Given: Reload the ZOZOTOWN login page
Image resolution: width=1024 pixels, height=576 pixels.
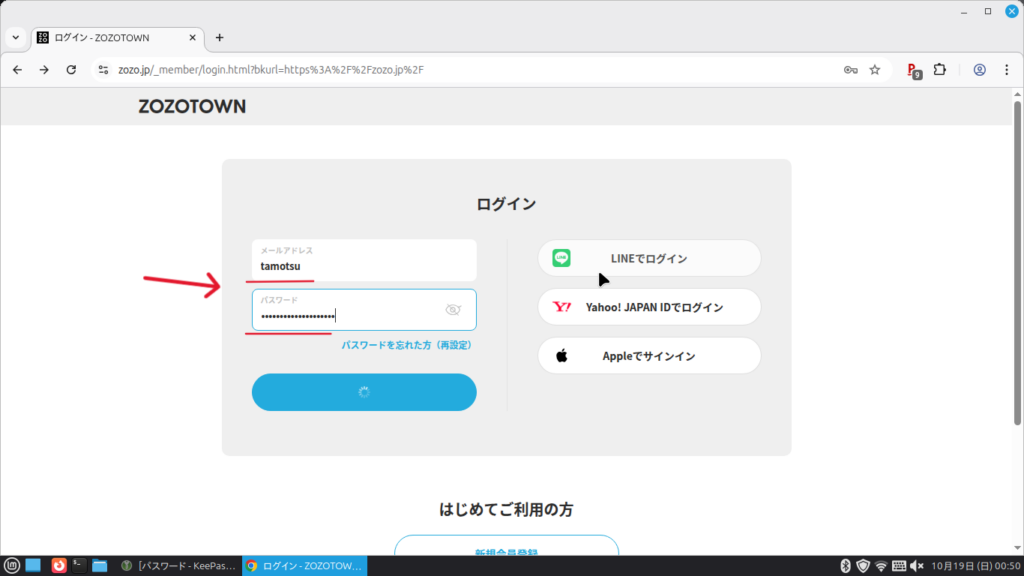Looking at the screenshot, I should pos(71,70).
